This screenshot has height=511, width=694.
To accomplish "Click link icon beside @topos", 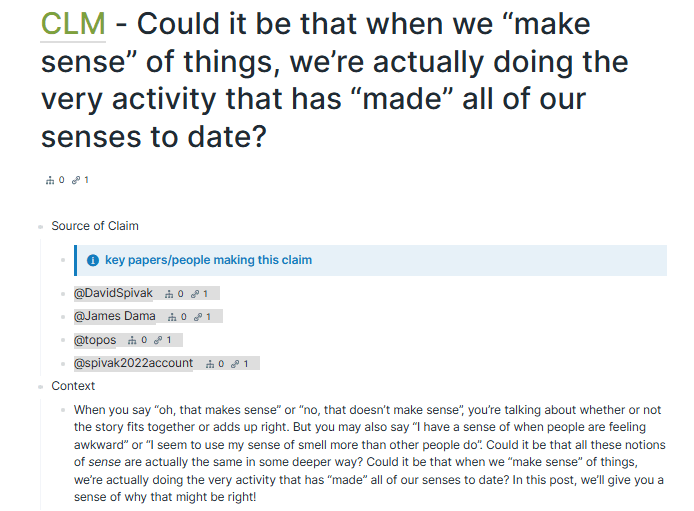I will click(x=158, y=340).
